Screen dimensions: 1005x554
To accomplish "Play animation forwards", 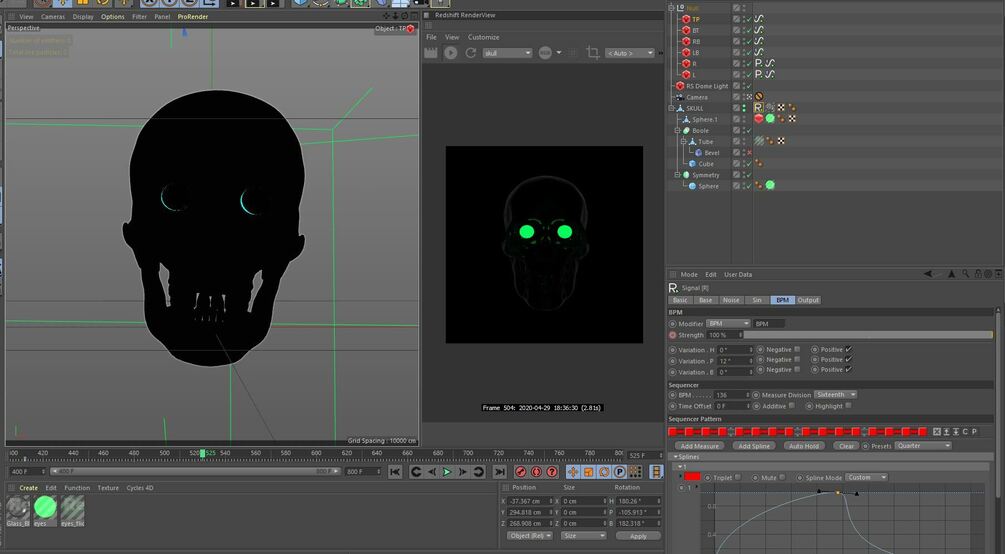I will [447, 472].
